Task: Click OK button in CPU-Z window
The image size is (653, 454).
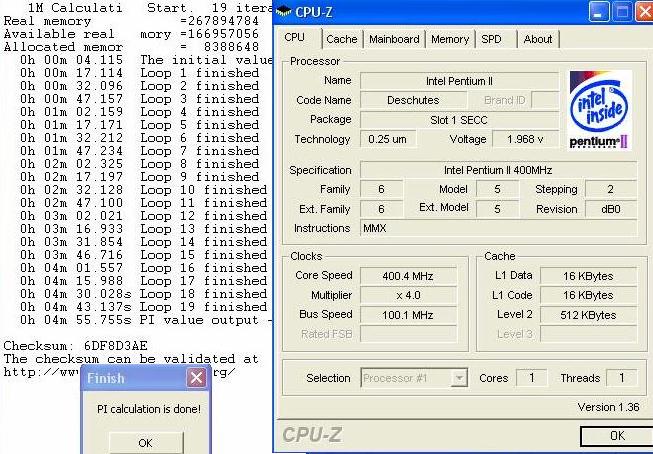Action: click(617, 436)
